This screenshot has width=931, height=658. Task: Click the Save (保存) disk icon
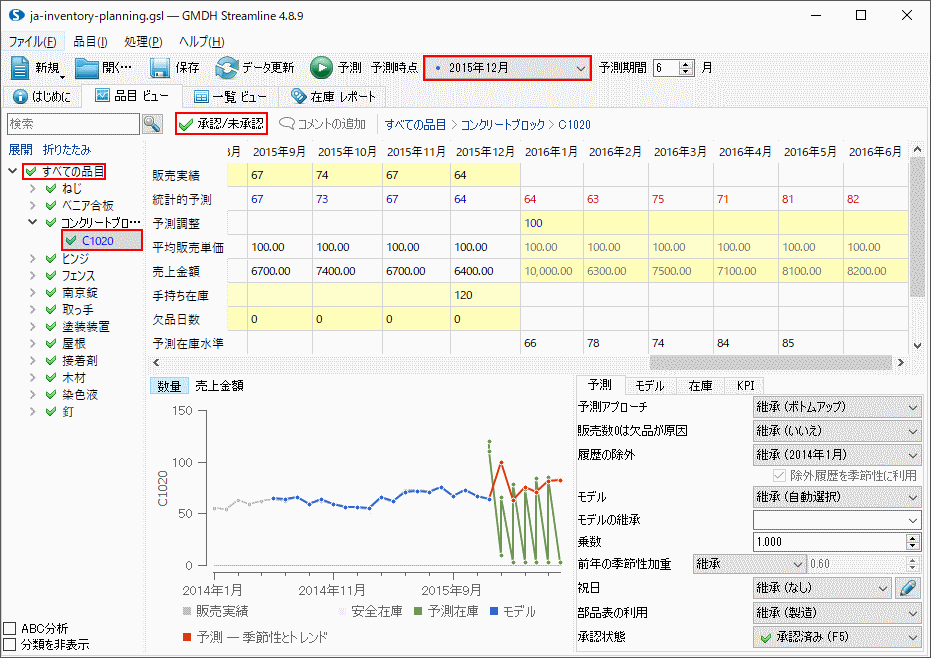(x=160, y=68)
